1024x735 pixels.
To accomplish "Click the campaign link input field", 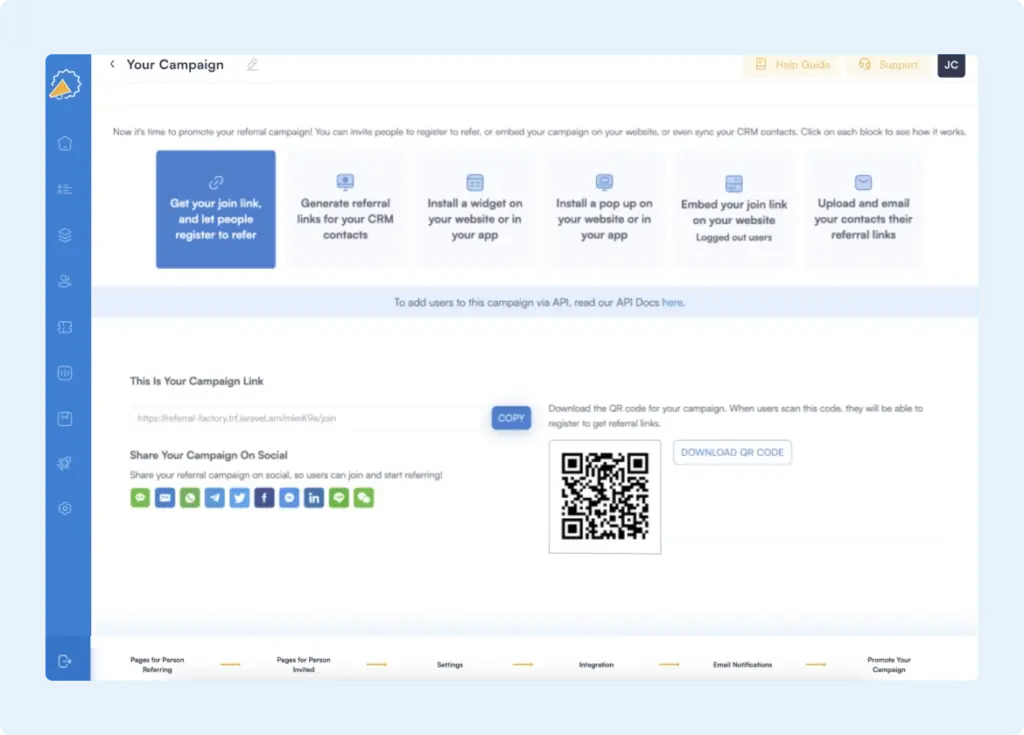I will tap(308, 418).
